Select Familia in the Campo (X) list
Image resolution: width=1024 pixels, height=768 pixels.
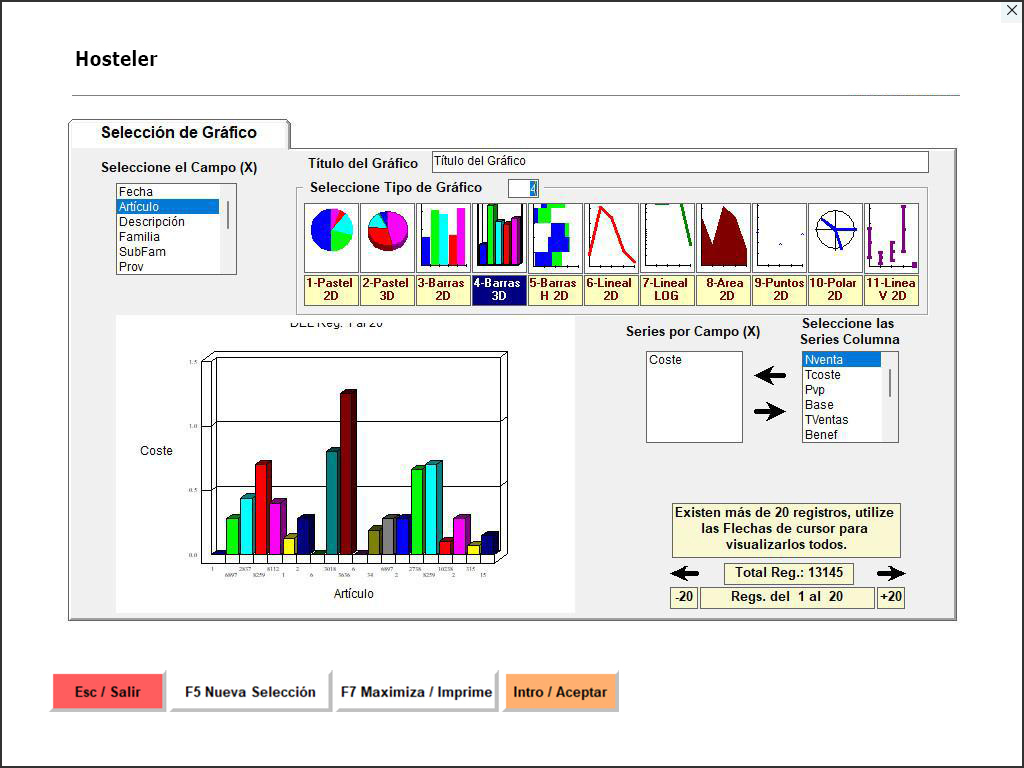(139, 237)
